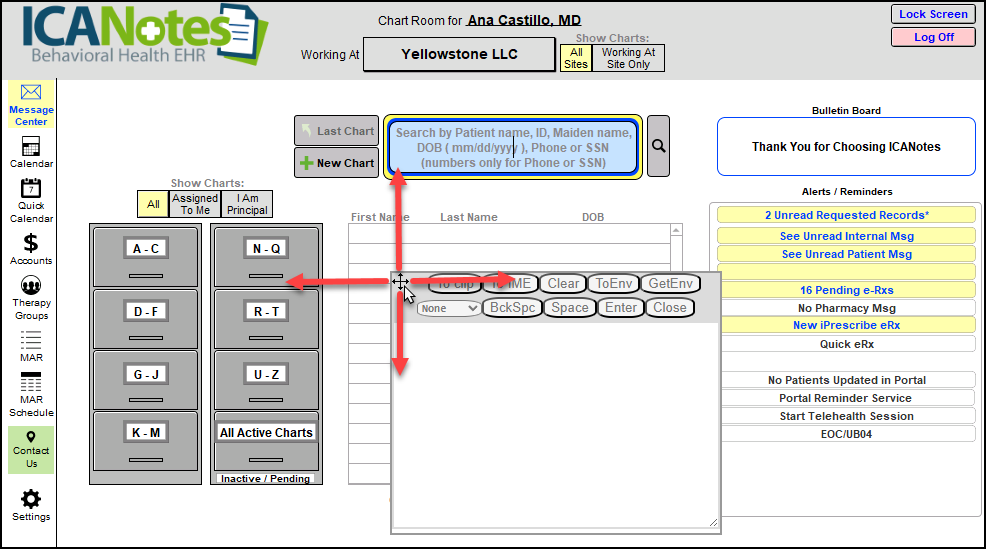Switch to Working At Site Only
This screenshot has width=986, height=549.
point(628,58)
